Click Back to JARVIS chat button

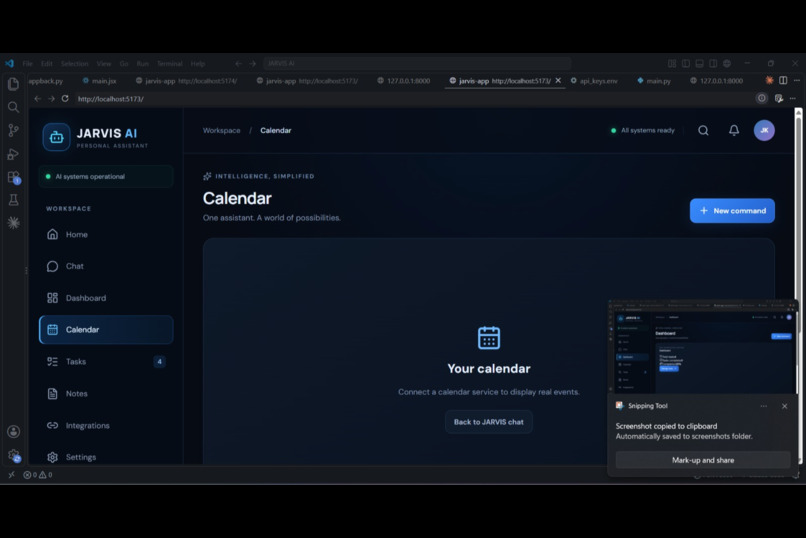[x=489, y=422]
